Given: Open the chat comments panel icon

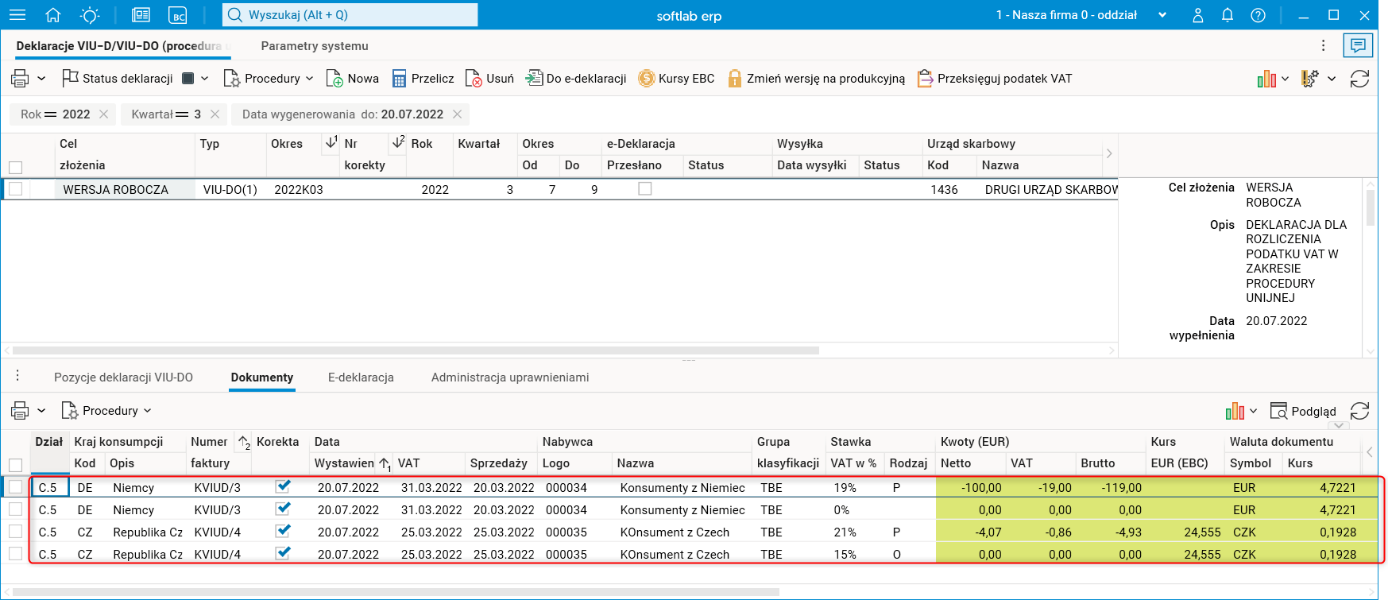Looking at the screenshot, I should (1357, 45).
